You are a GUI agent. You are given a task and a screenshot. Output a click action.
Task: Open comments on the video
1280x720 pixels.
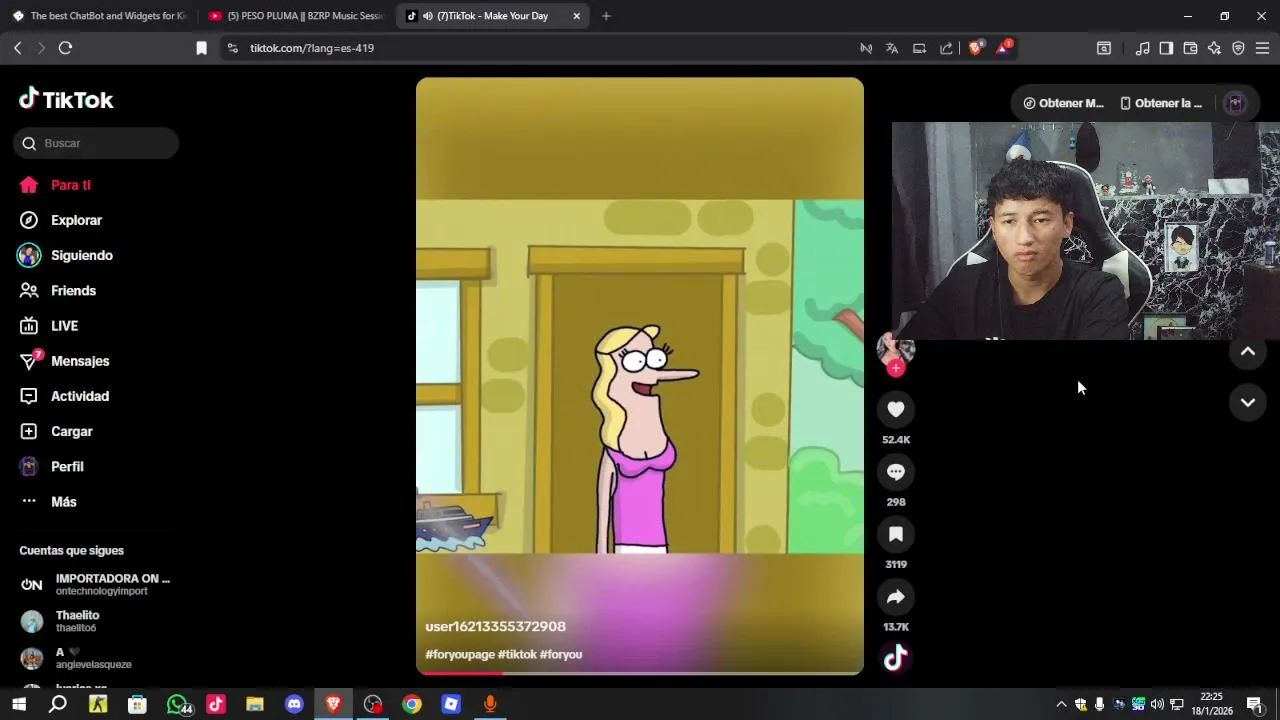click(x=896, y=472)
